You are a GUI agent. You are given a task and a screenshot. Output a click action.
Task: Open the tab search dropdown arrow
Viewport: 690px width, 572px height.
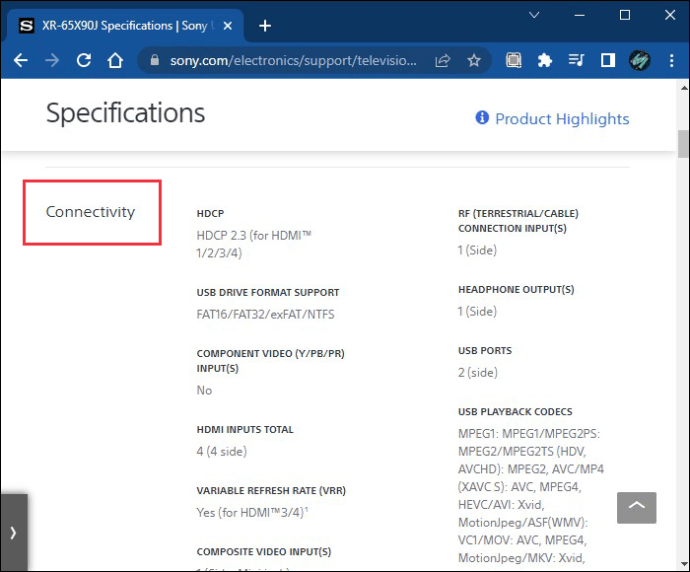[x=534, y=15]
